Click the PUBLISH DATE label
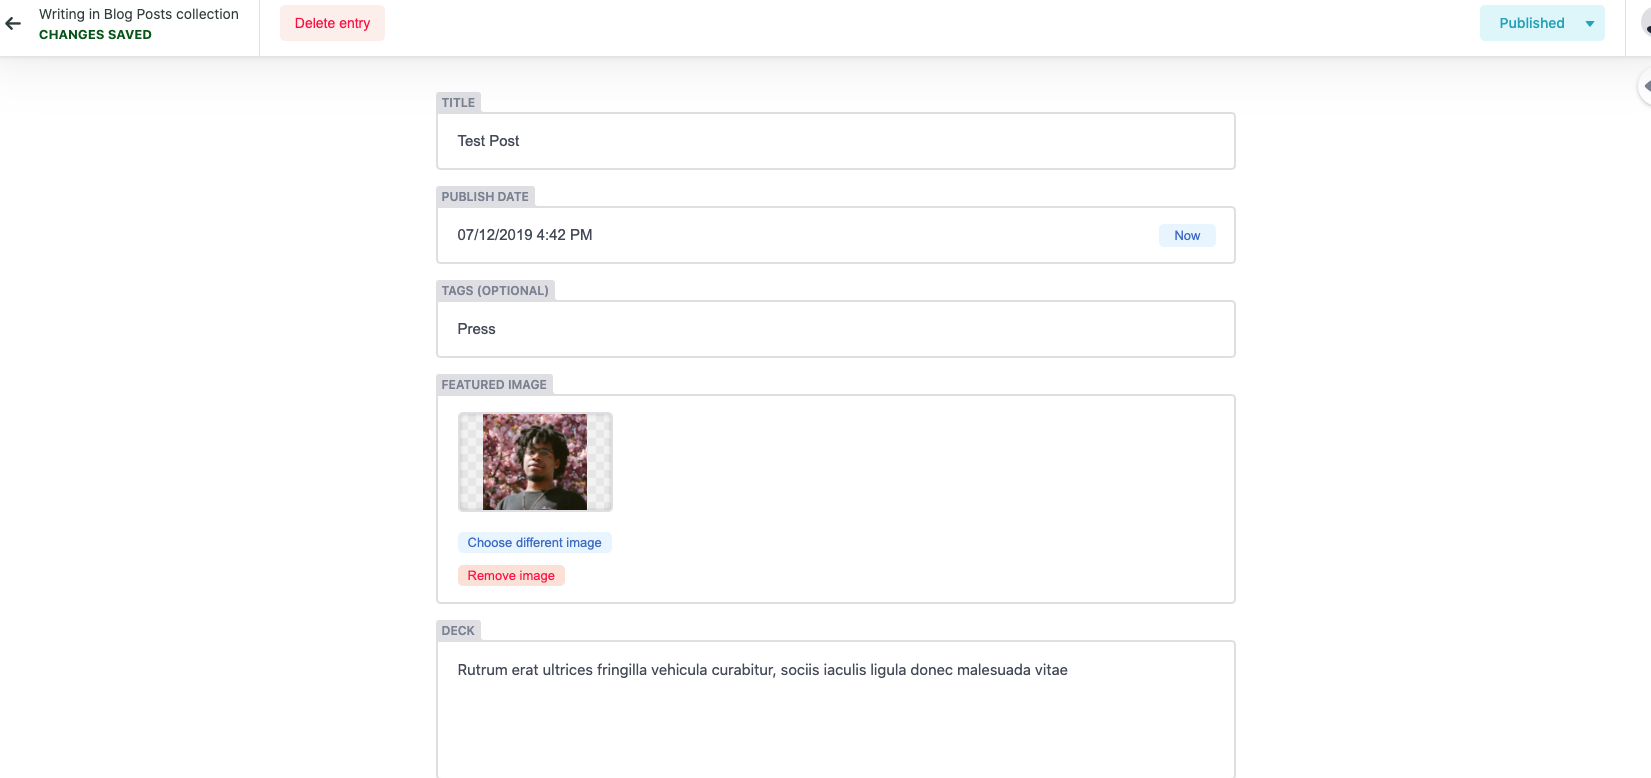The height and width of the screenshot is (778, 1651). pyautogui.click(x=485, y=196)
